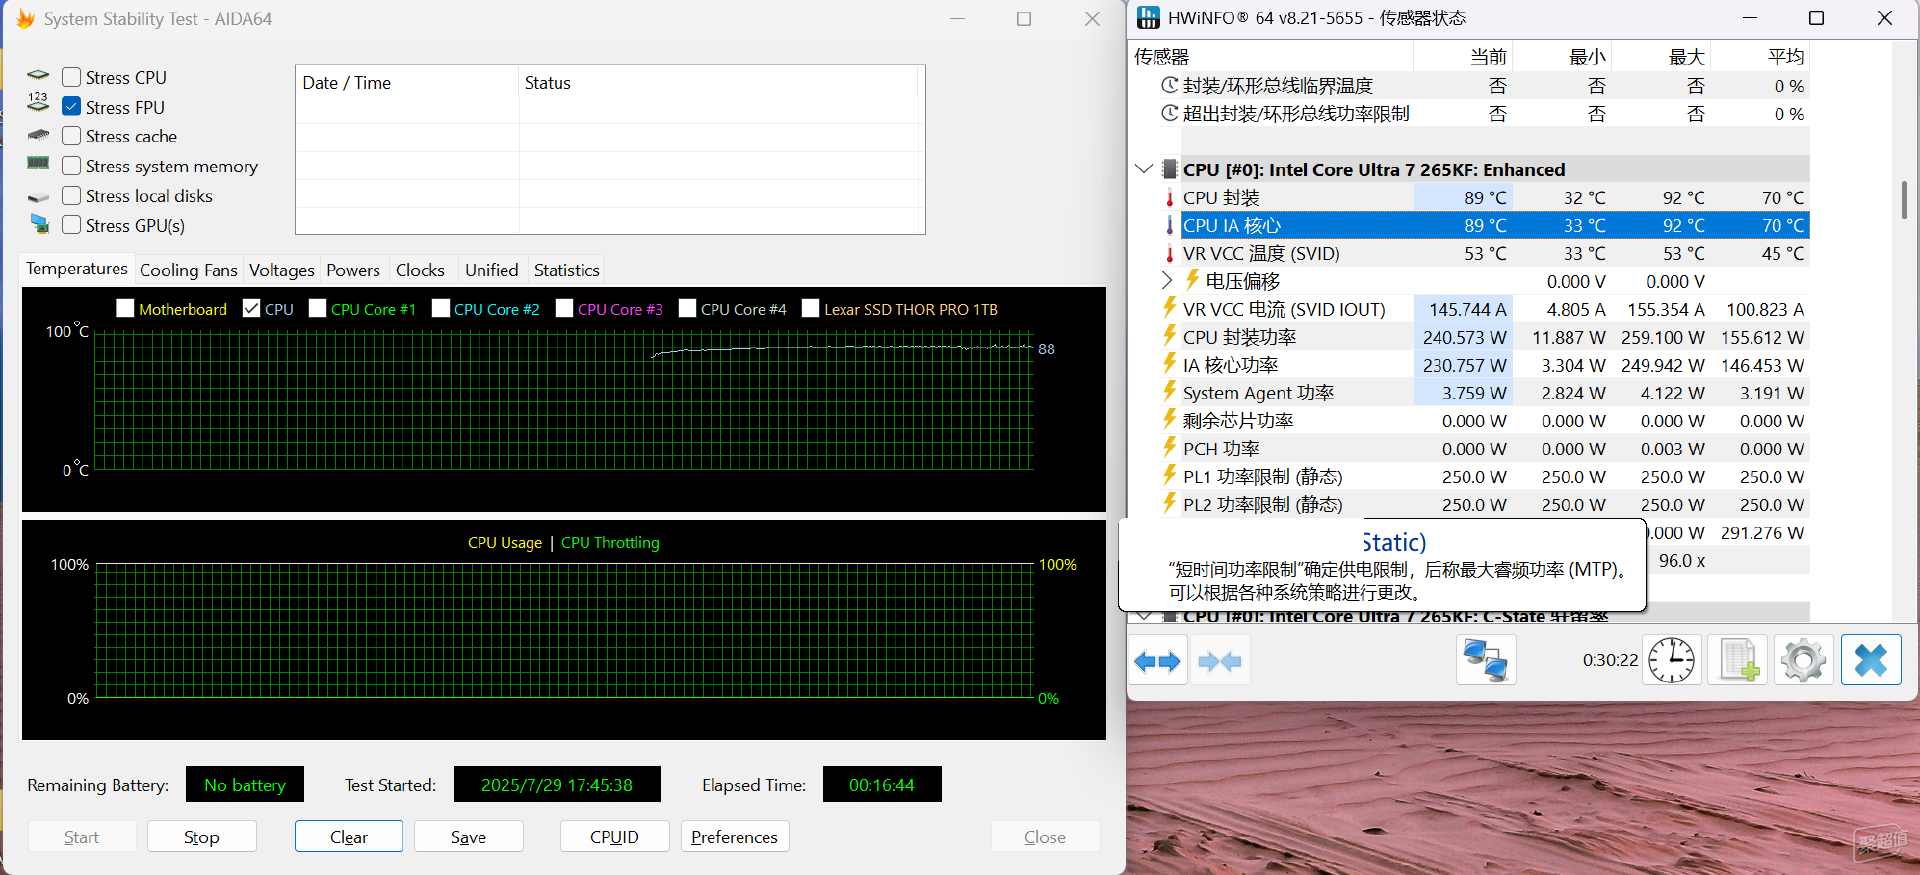Click thermometer icon on VR VCC 温度 row
1920x875 pixels.
(1169, 254)
